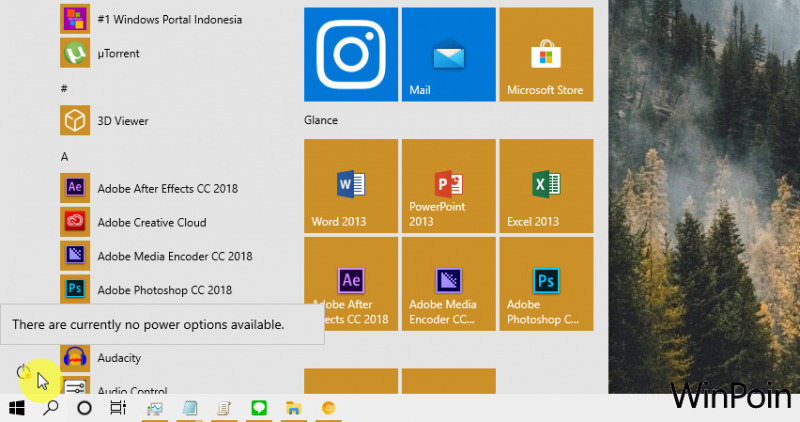Open Audacity from the app list
The height and width of the screenshot is (422, 800).
101,358
